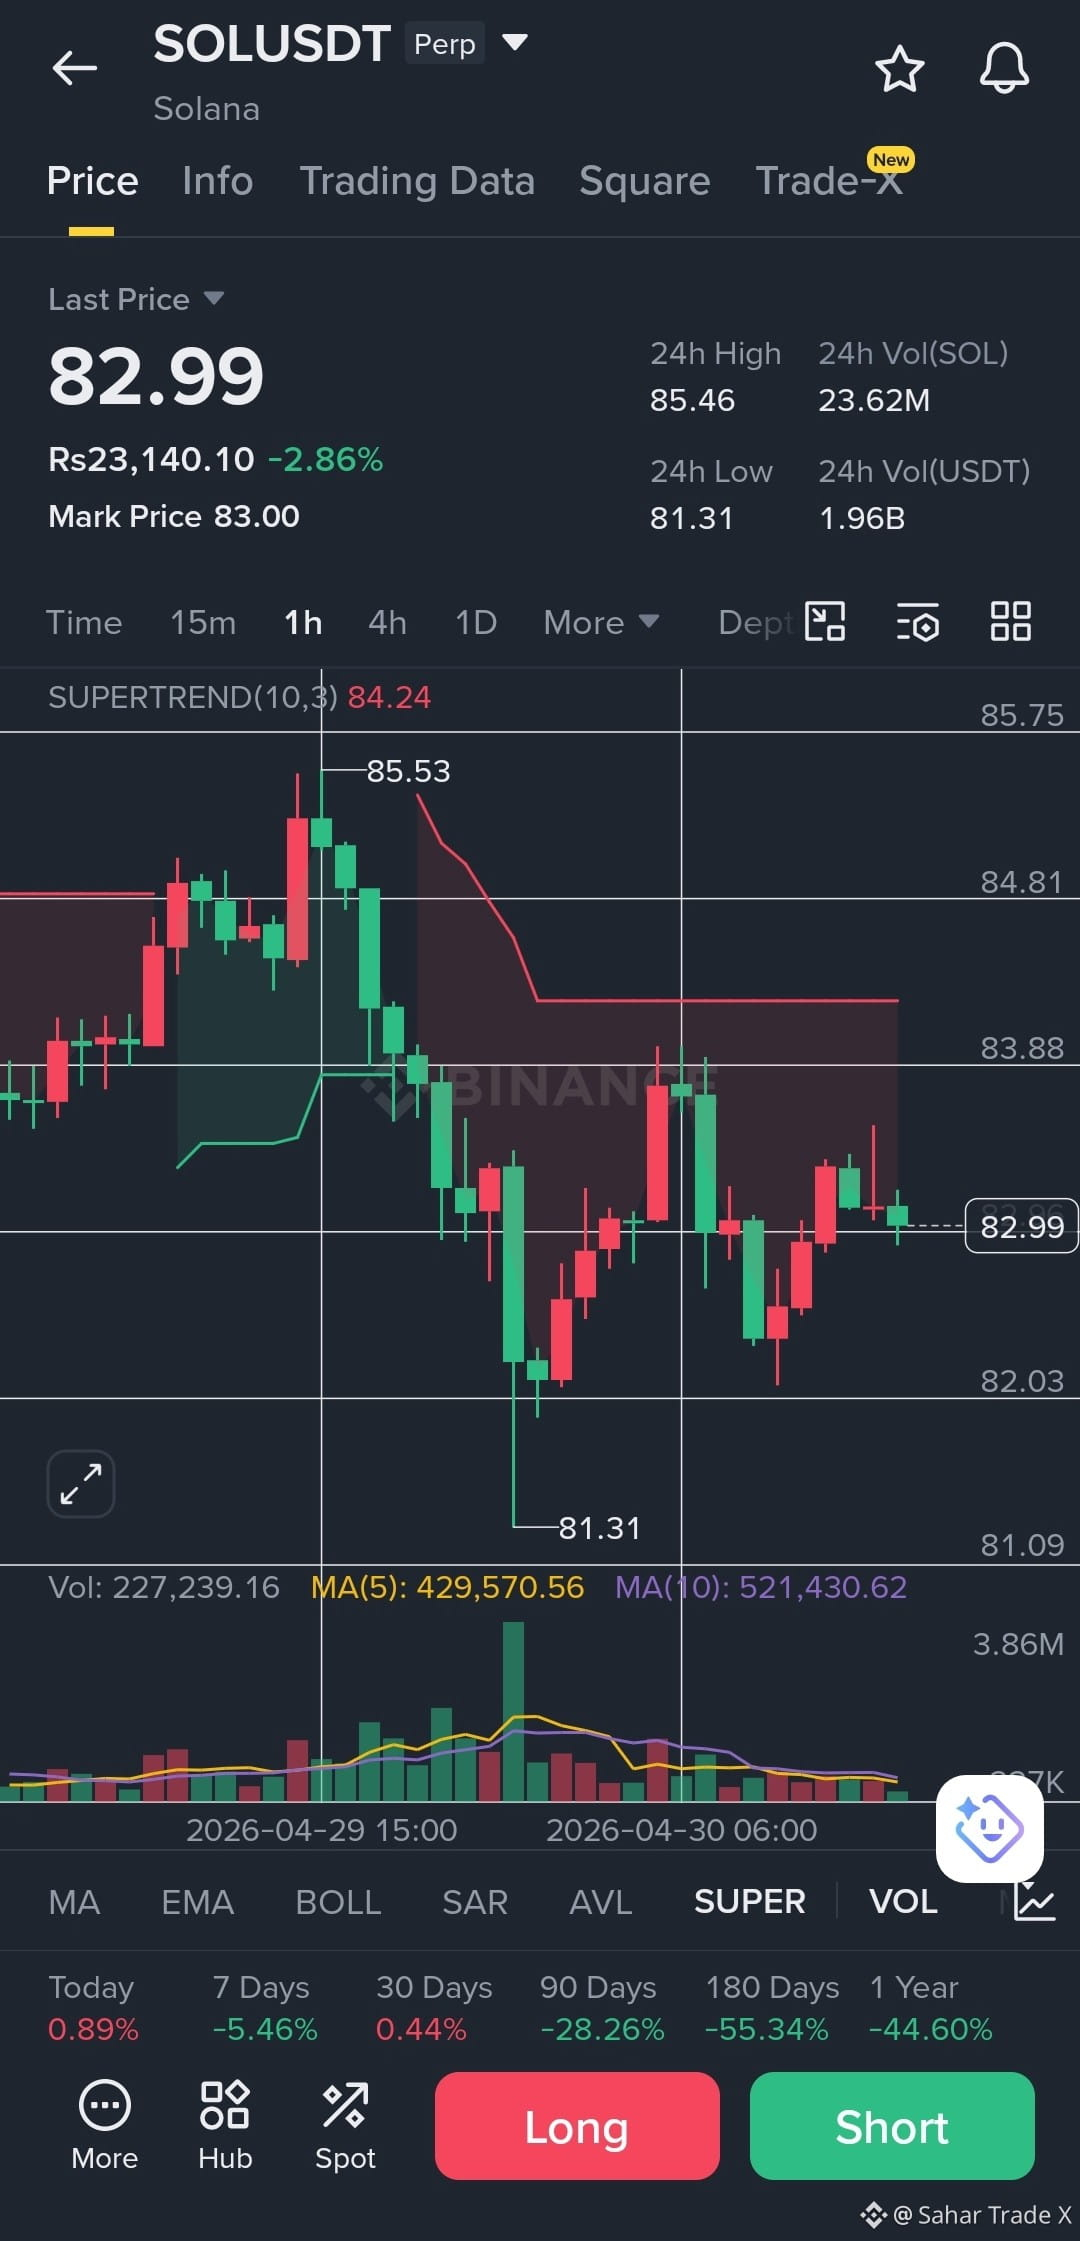This screenshot has width=1080, height=2241.
Task: Open the Square tab
Action: pos(644,181)
